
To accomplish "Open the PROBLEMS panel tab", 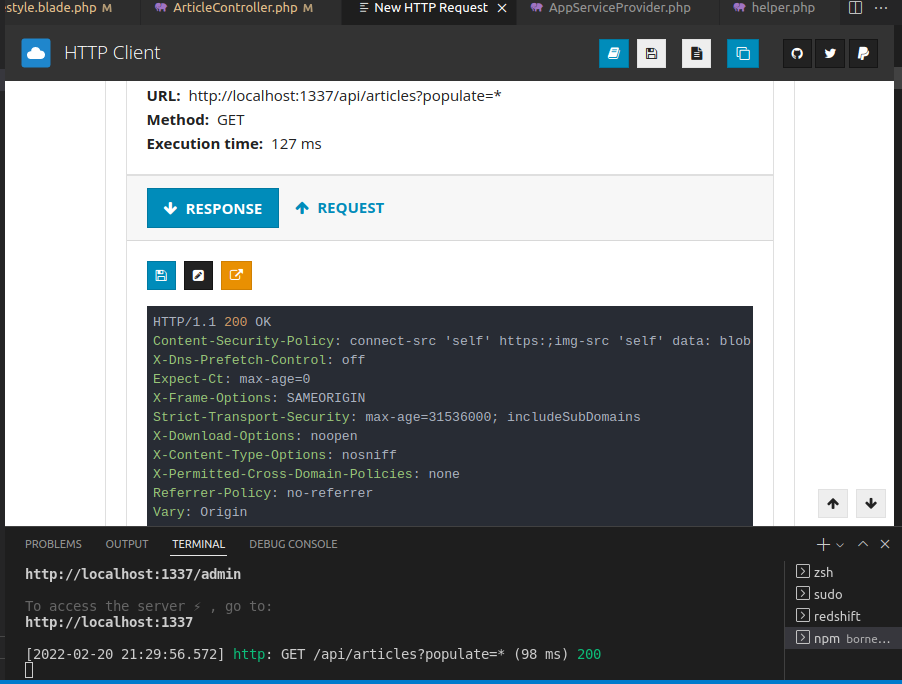I will 53,544.
